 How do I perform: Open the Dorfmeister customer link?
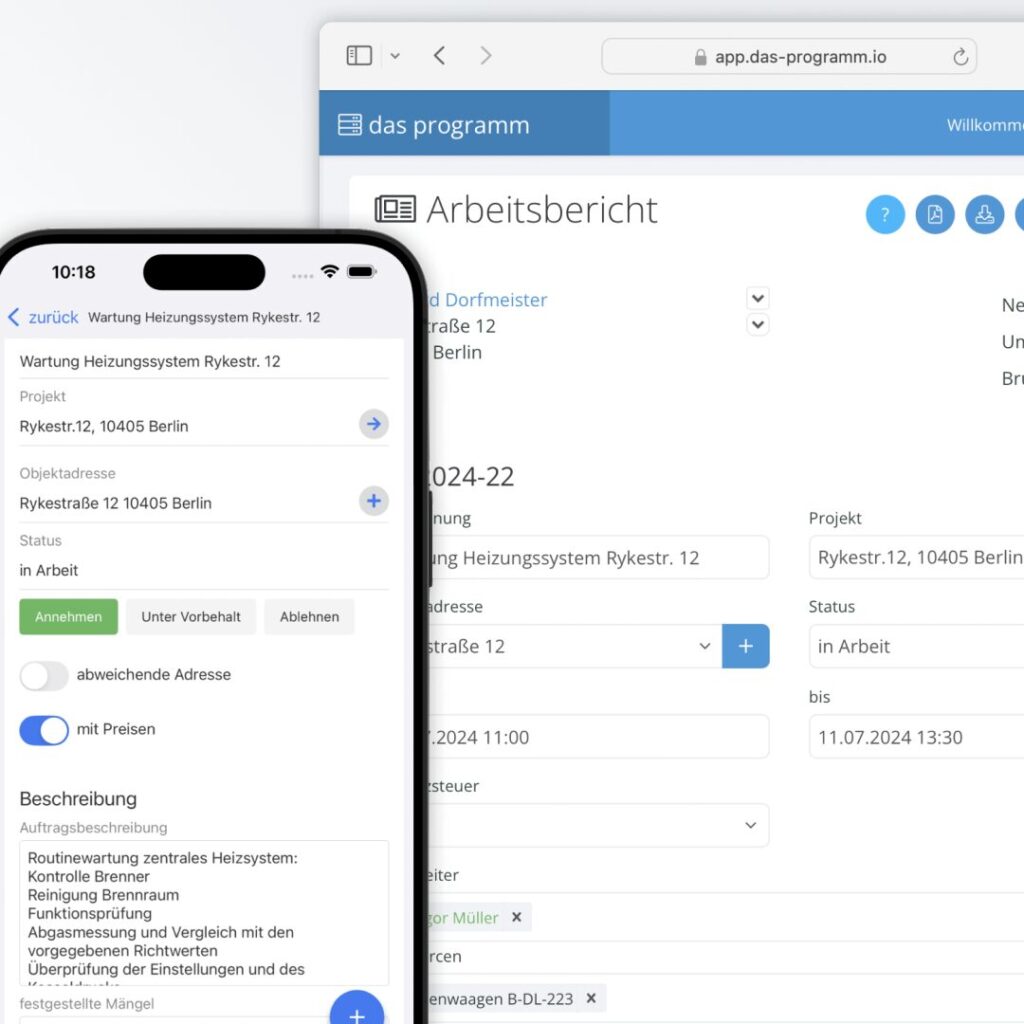coord(487,300)
